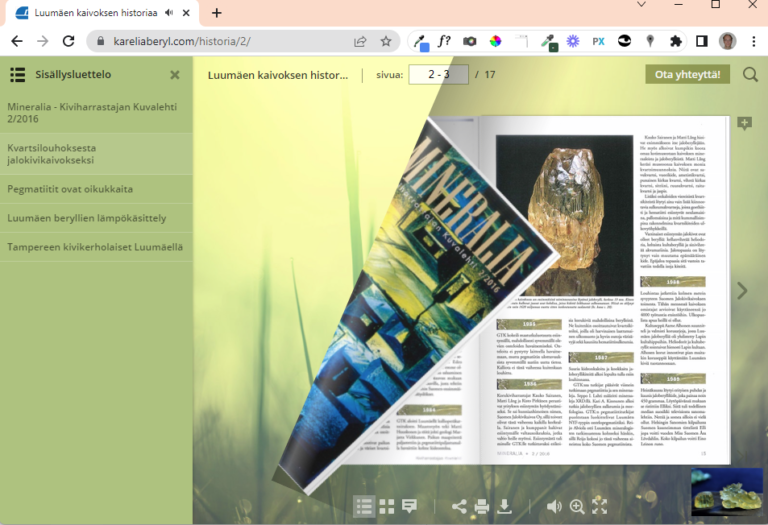
Task: Open the Chrome profile avatar
Action: [x=727, y=41]
